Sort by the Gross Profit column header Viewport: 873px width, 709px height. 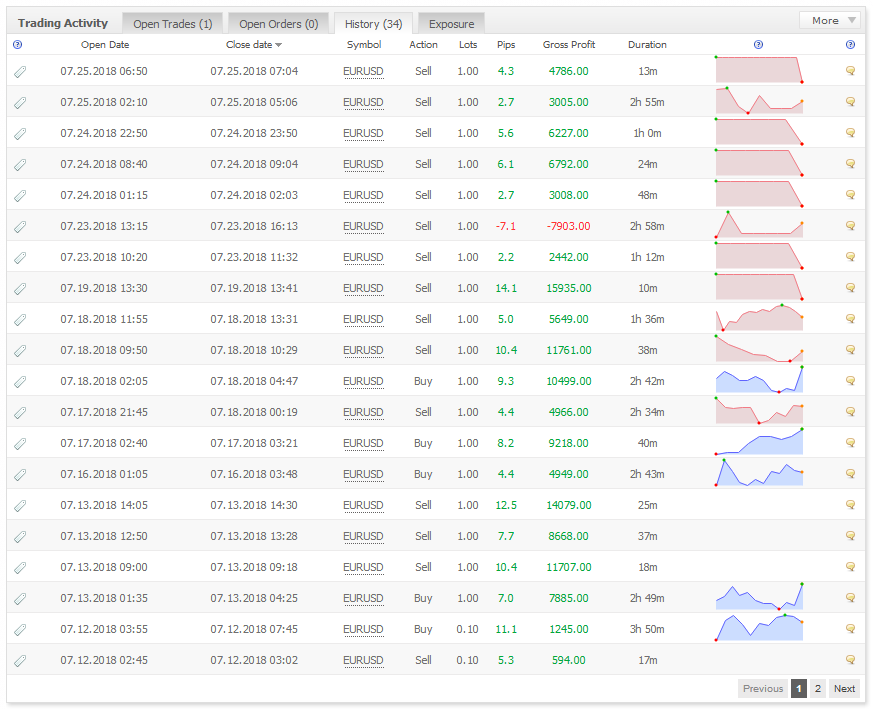point(568,45)
